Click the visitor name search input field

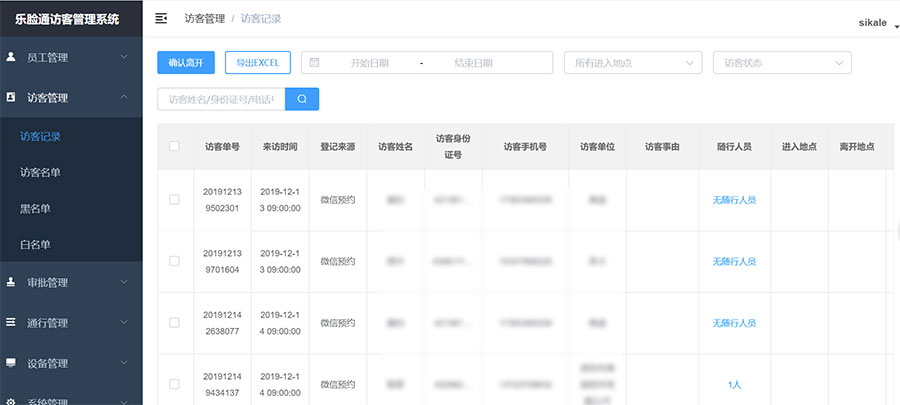pyautogui.click(x=221, y=98)
